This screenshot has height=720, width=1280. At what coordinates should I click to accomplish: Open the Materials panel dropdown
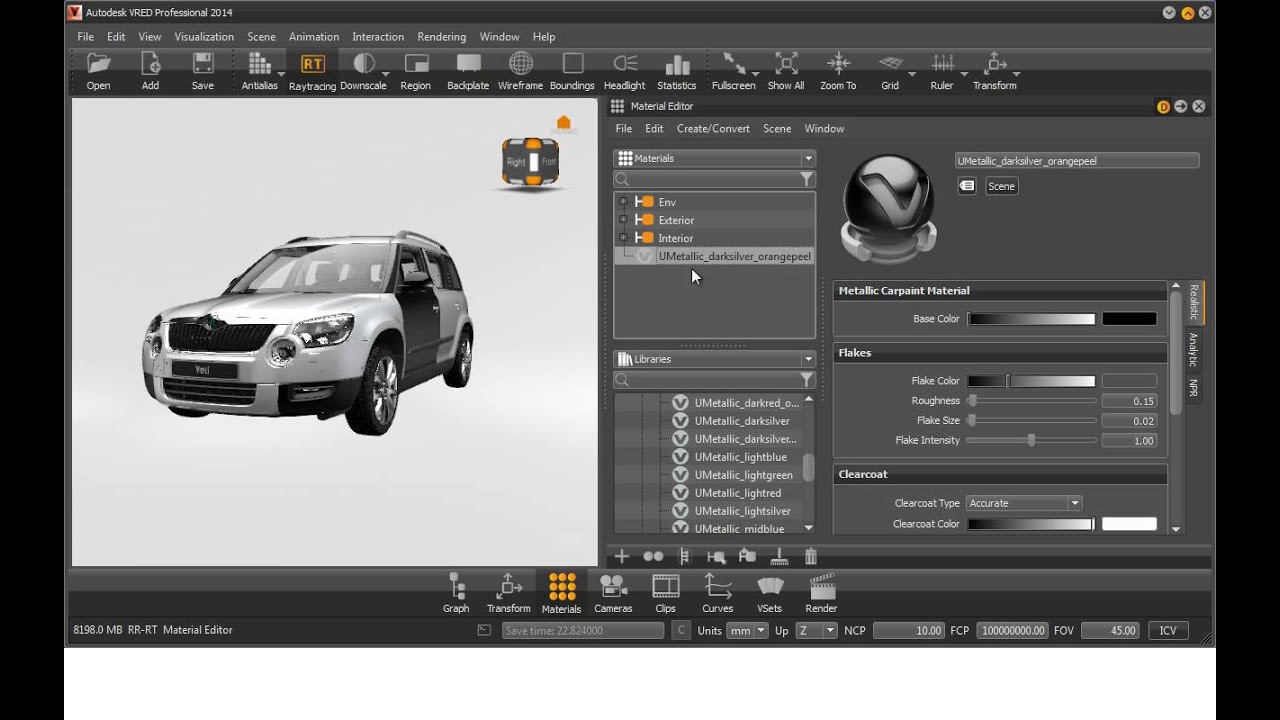pos(808,158)
